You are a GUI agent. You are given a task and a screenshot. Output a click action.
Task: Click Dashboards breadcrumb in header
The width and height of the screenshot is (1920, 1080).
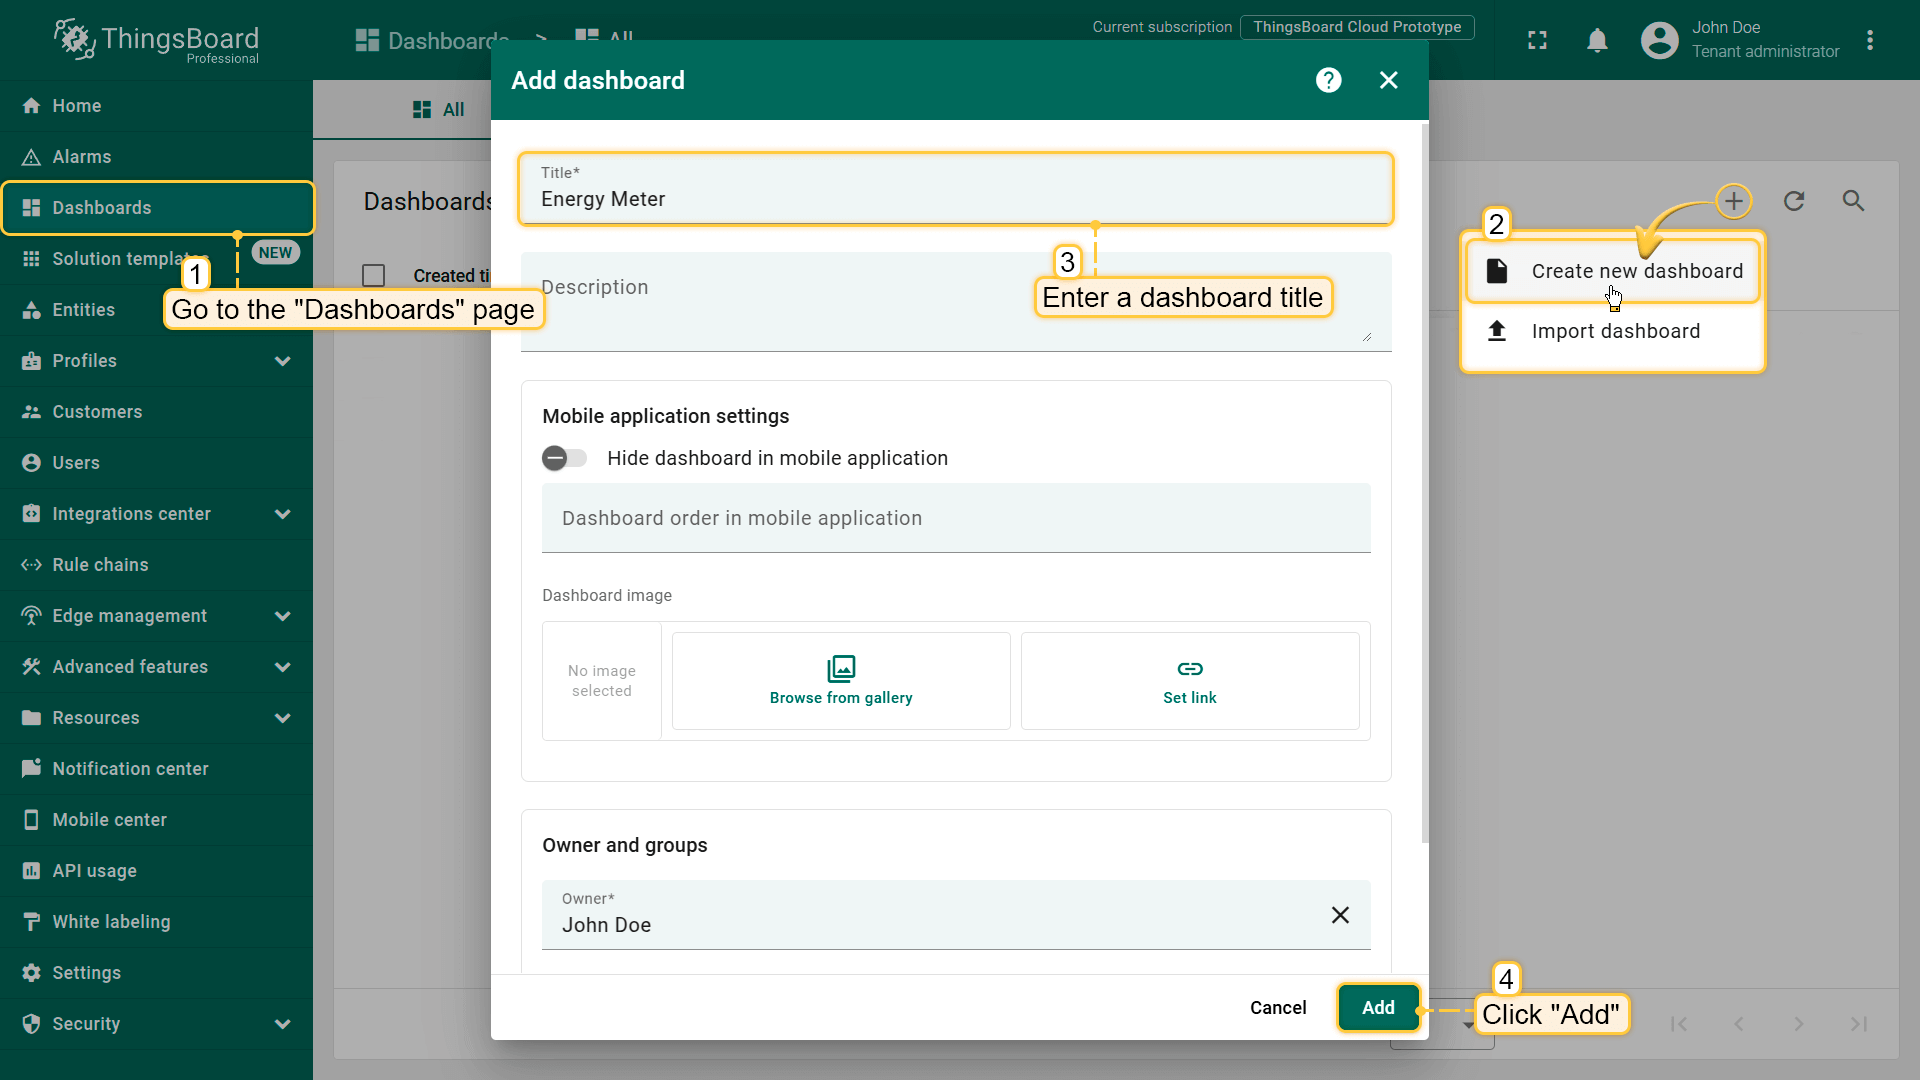tap(432, 40)
